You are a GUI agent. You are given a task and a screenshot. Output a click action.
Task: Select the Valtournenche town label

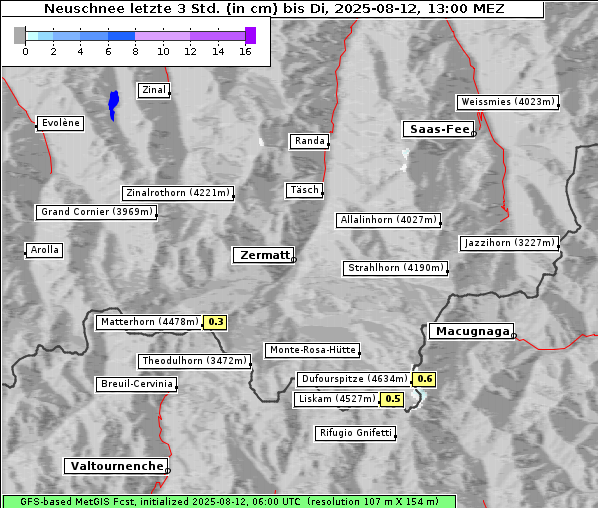coord(116,466)
